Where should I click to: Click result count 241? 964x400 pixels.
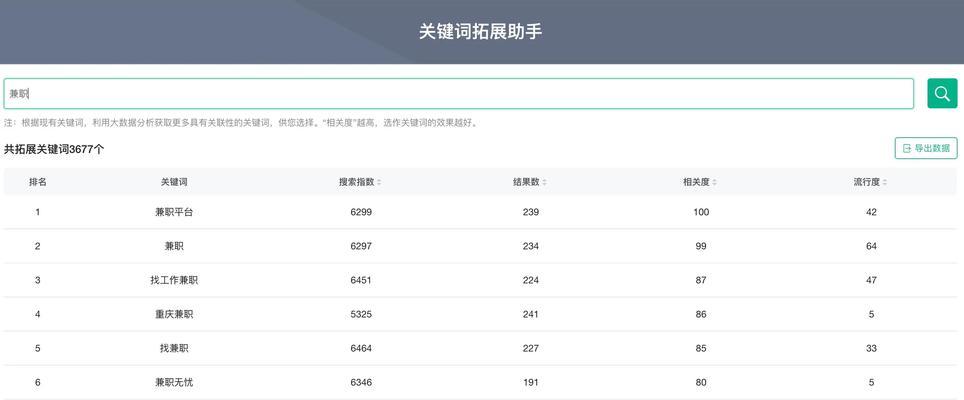click(531, 314)
